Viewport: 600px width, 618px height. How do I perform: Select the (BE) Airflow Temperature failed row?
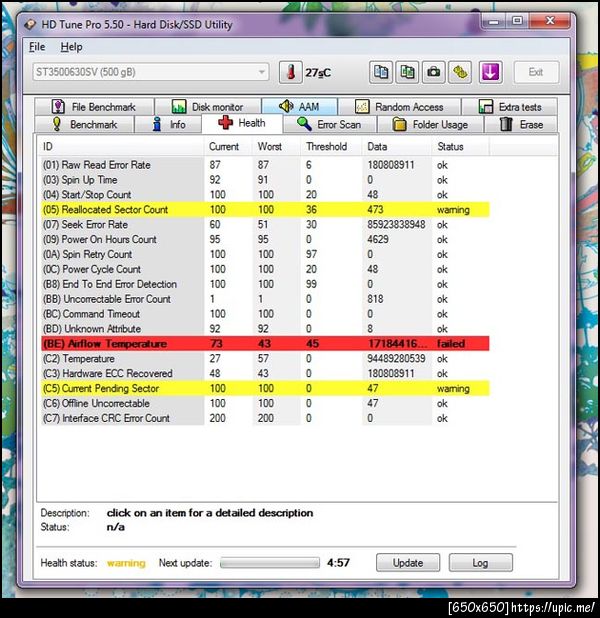click(265, 344)
